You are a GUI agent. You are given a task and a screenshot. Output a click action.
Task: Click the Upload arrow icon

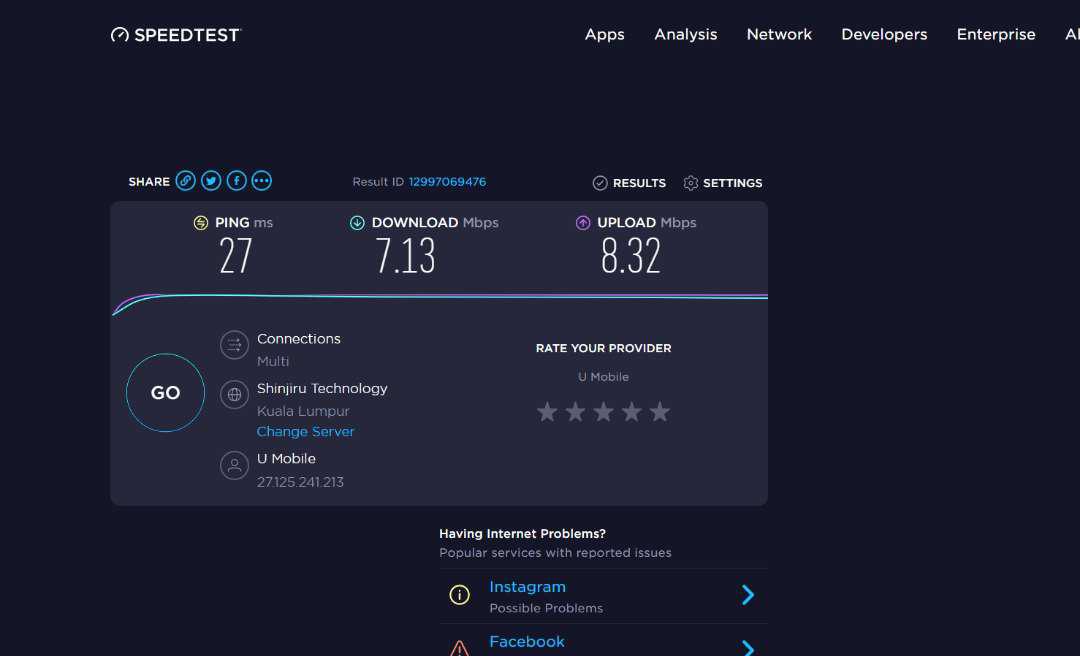click(x=583, y=223)
